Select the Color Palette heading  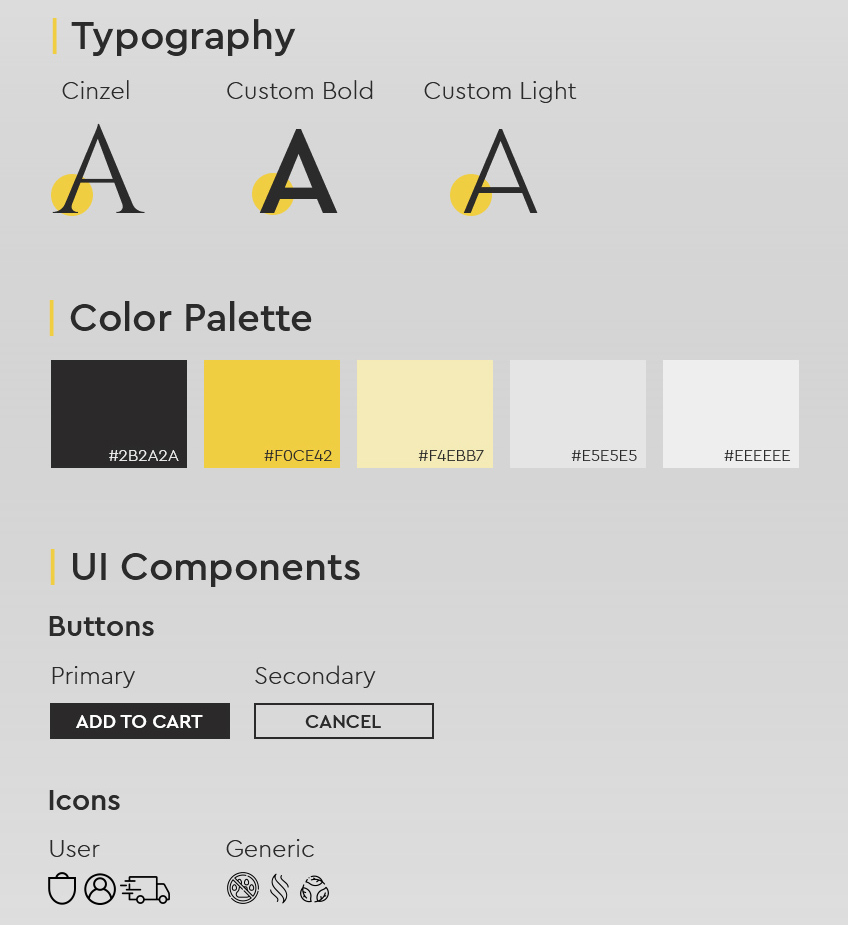tap(191, 318)
